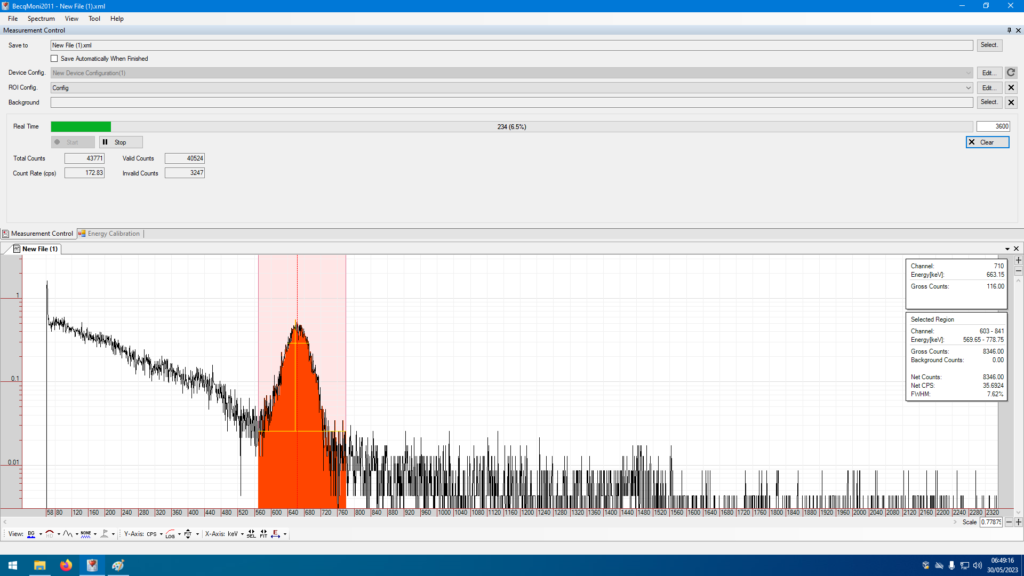Click the NONE smoothing view icon
The height and width of the screenshot is (576, 1024).
tap(86, 534)
